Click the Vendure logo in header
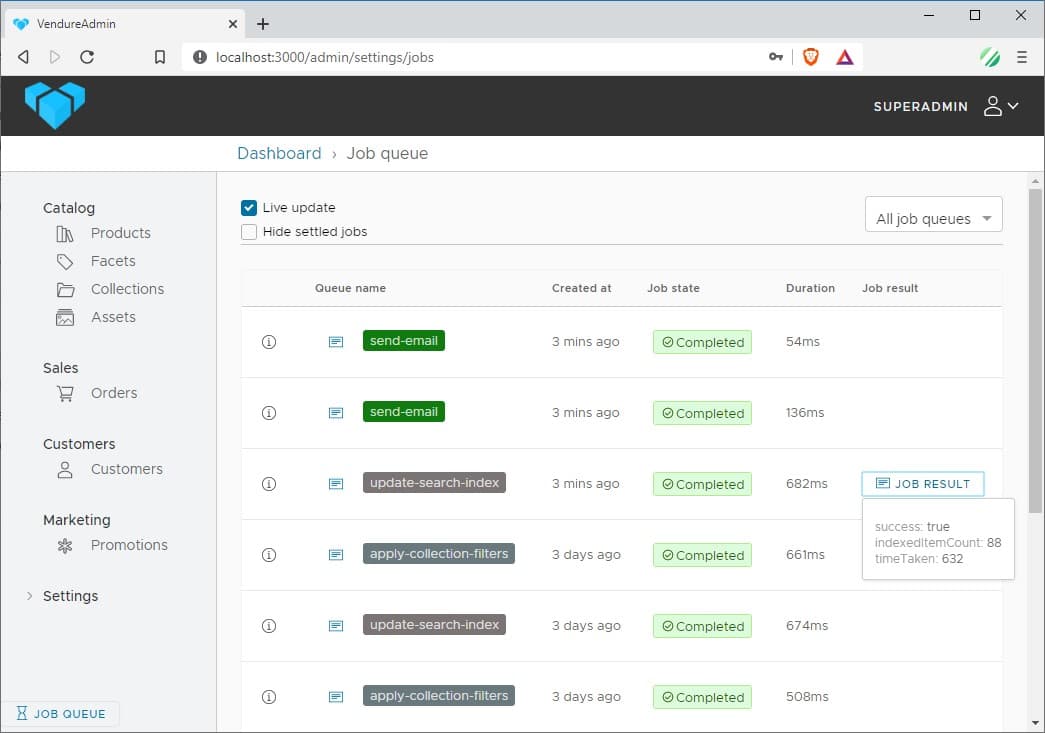Screen dimensions: 1045x733 [x=55, y=105]
